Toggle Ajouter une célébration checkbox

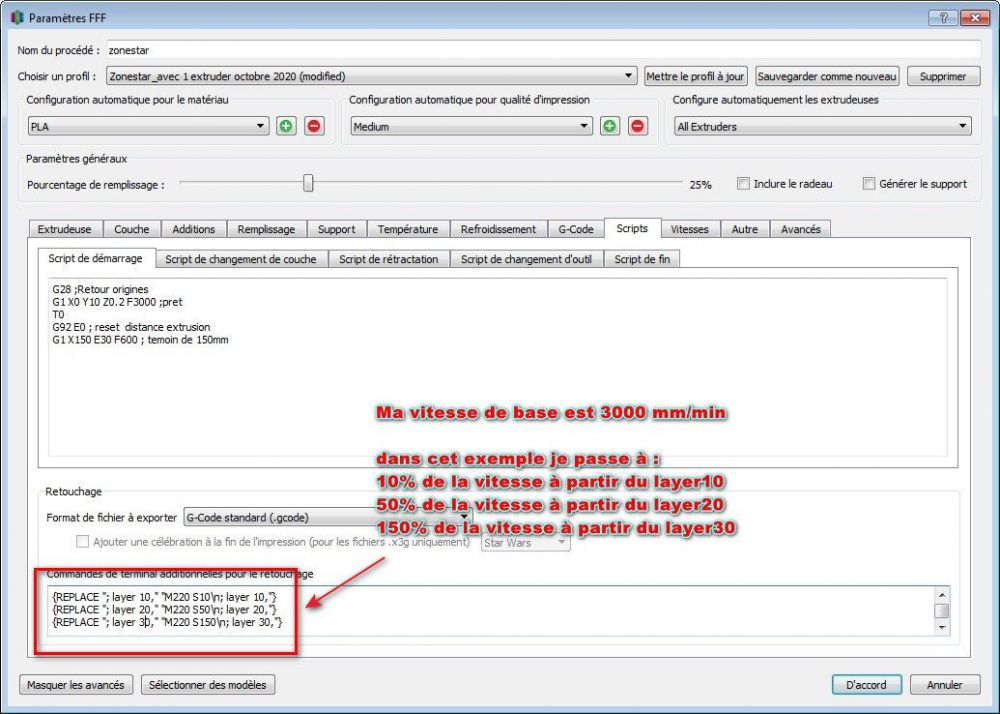coord(82,542)
